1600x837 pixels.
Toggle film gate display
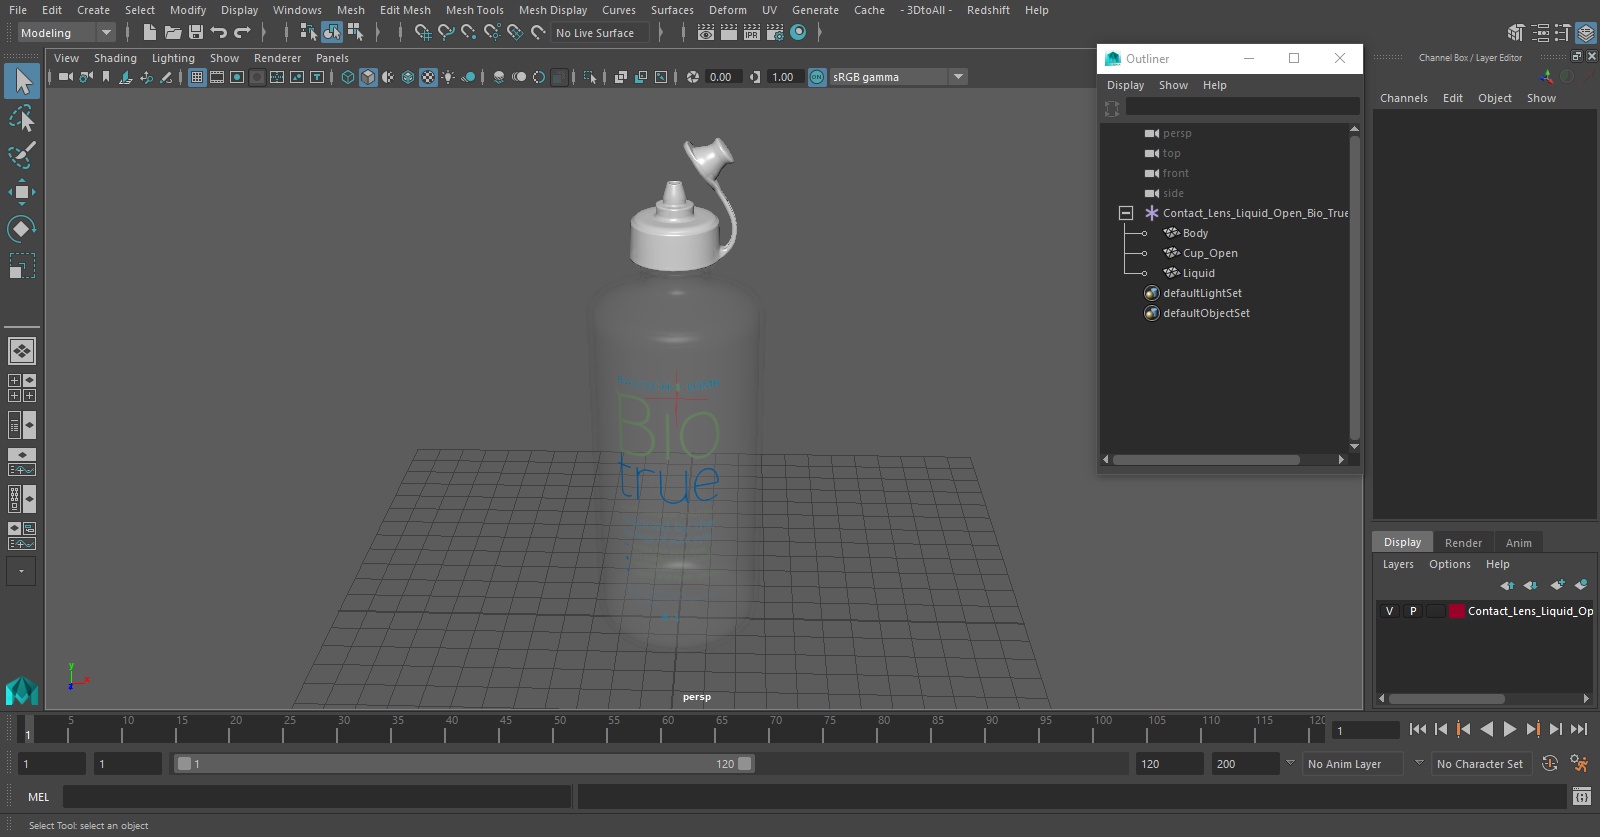[x=217, y=77]
